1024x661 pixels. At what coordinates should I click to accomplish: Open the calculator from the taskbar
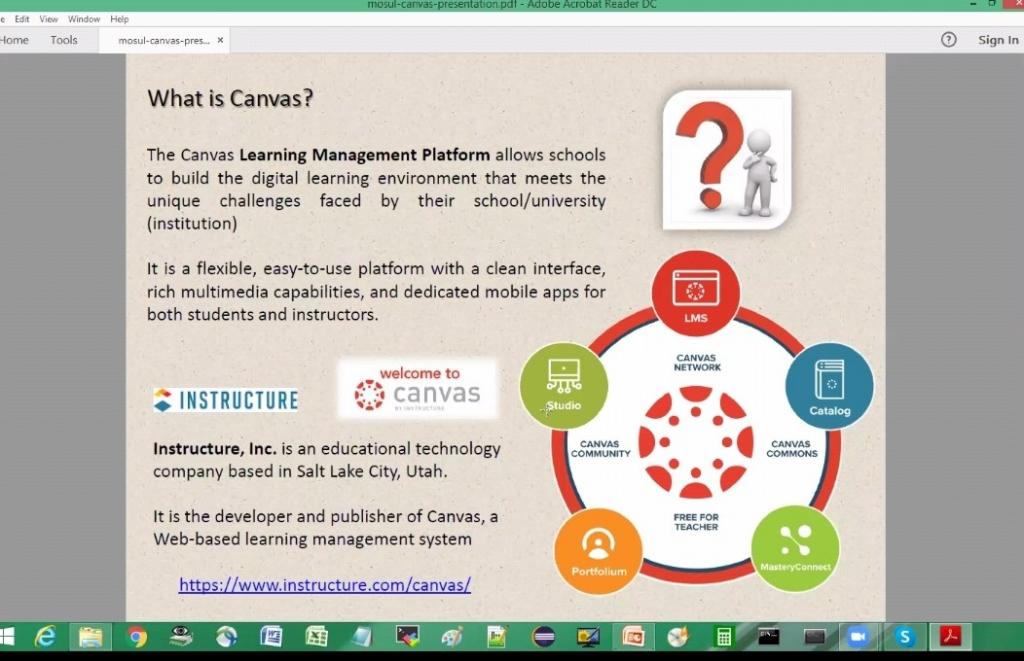point(722,636)
